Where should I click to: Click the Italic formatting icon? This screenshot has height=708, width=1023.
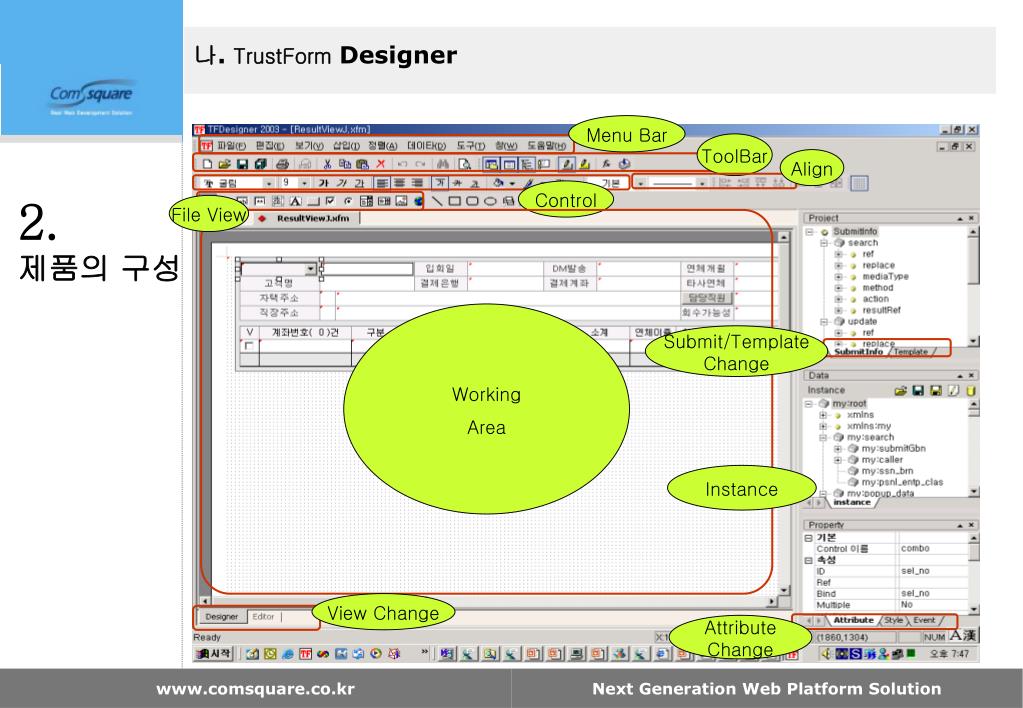[341, 183]
